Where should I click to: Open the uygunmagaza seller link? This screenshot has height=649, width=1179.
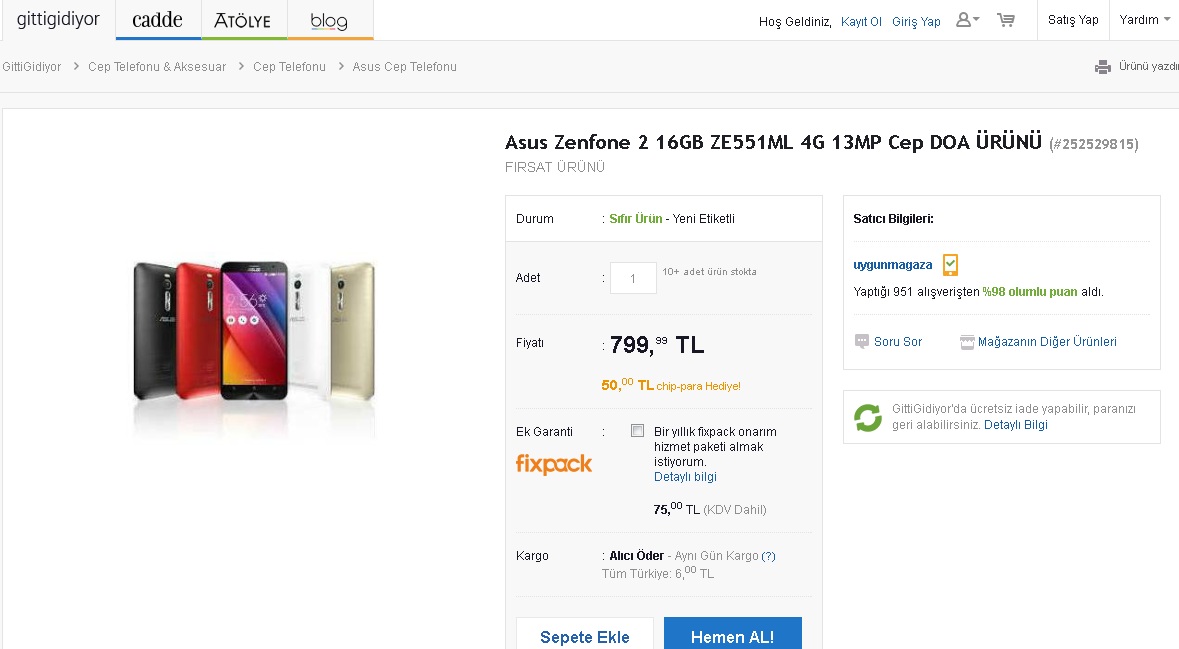point(892,265)
